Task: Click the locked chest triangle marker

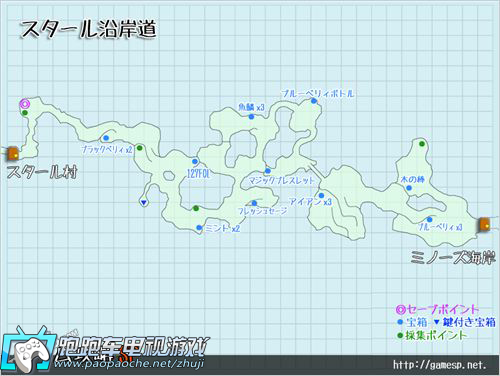Action: point(143,202)
